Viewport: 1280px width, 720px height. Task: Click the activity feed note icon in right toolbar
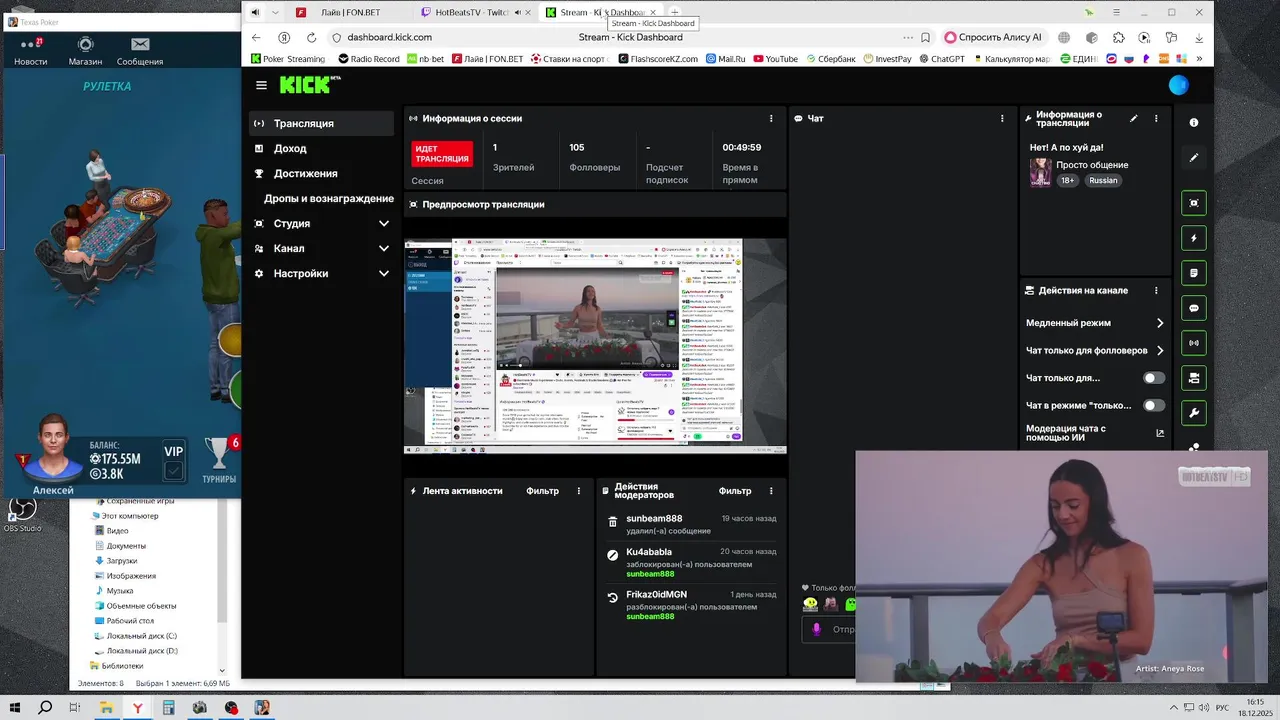[1194, 273]
